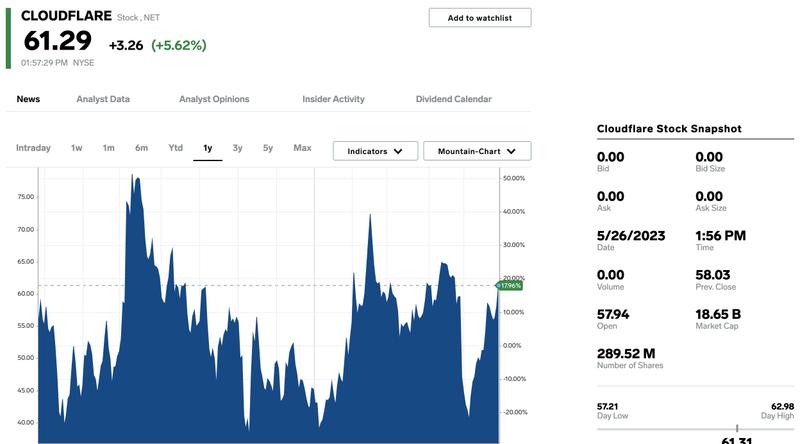Open the News tab

click(28, 99)
